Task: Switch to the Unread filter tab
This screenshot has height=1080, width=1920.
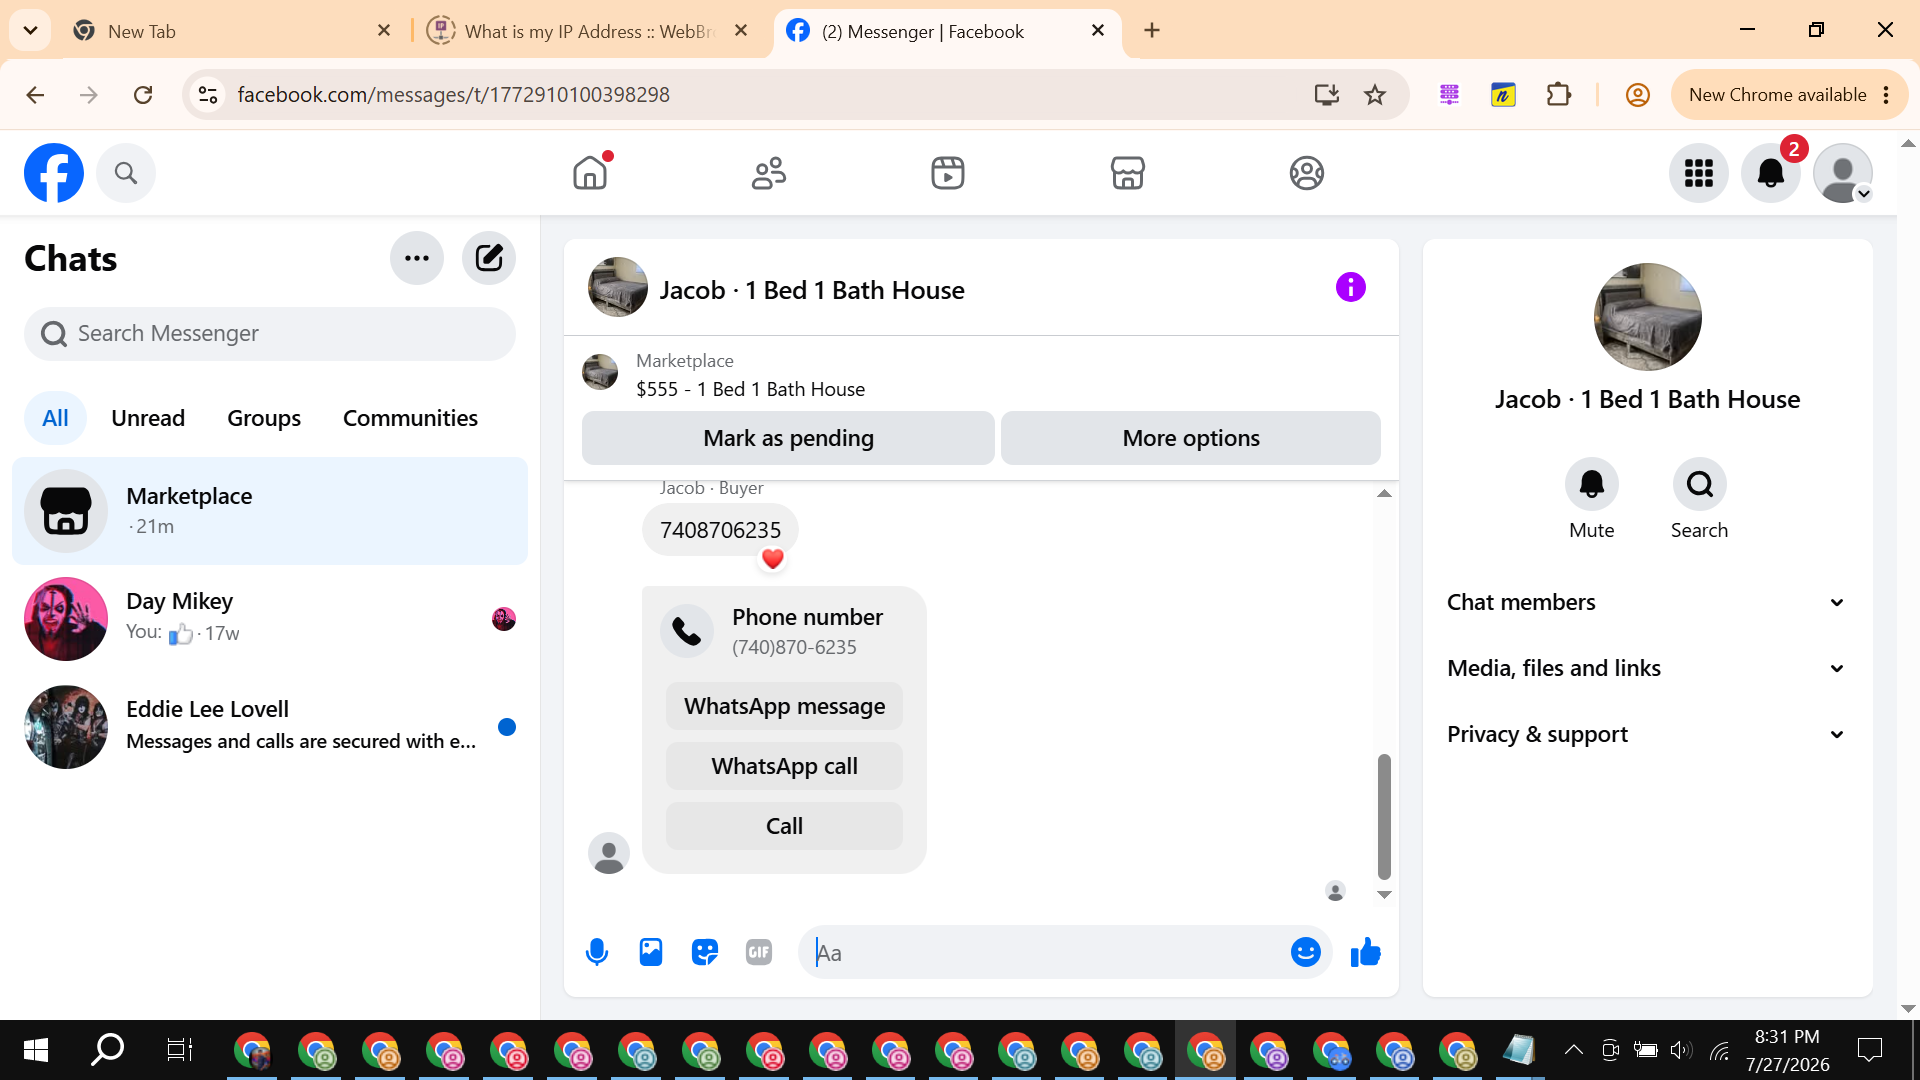Action: point(148,418)
